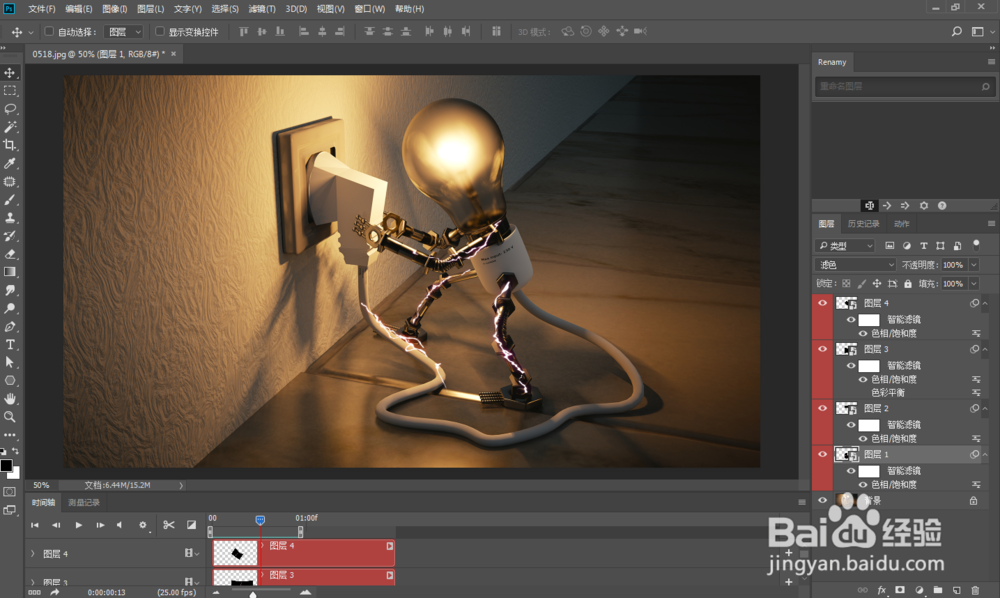Select the Eraser tool
Screen dimensions: 1000x598
pos(10,254)
